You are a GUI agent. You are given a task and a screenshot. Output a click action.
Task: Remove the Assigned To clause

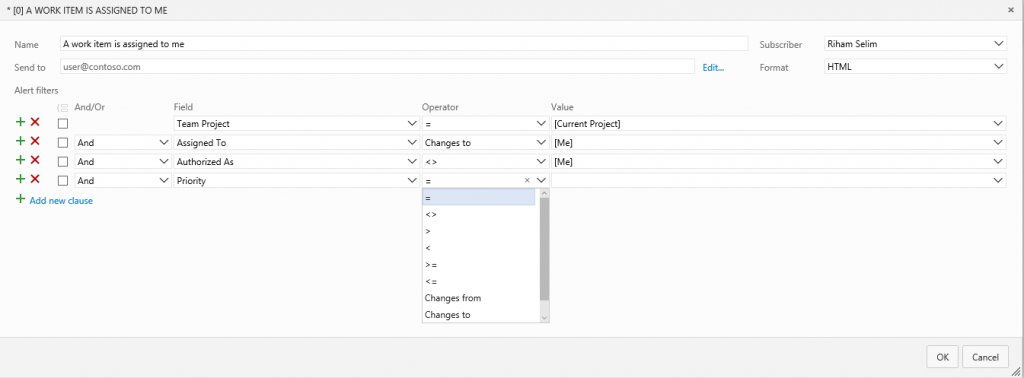click(35, 141)
